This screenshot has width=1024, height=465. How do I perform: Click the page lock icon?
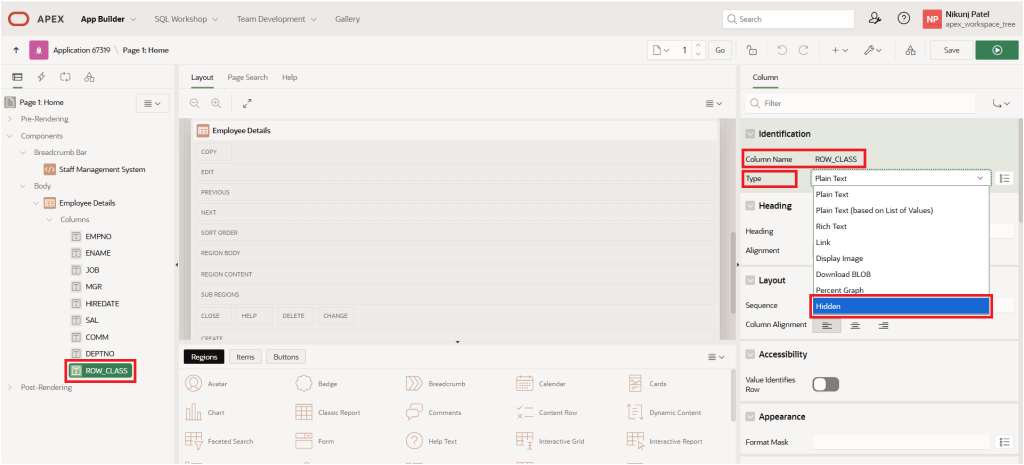click(x=751, y=49)
